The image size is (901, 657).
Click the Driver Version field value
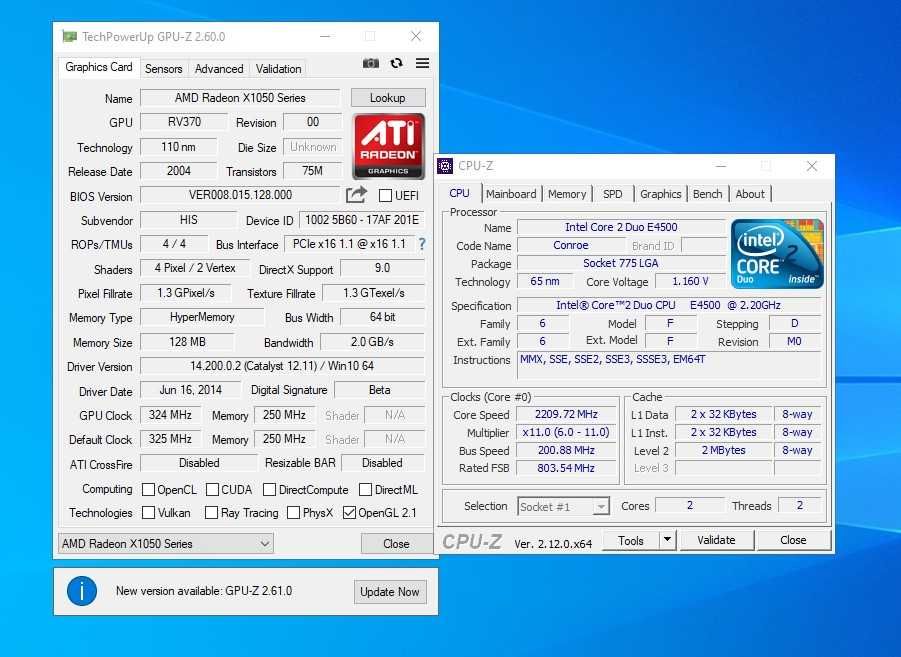(x=282, y=366)
